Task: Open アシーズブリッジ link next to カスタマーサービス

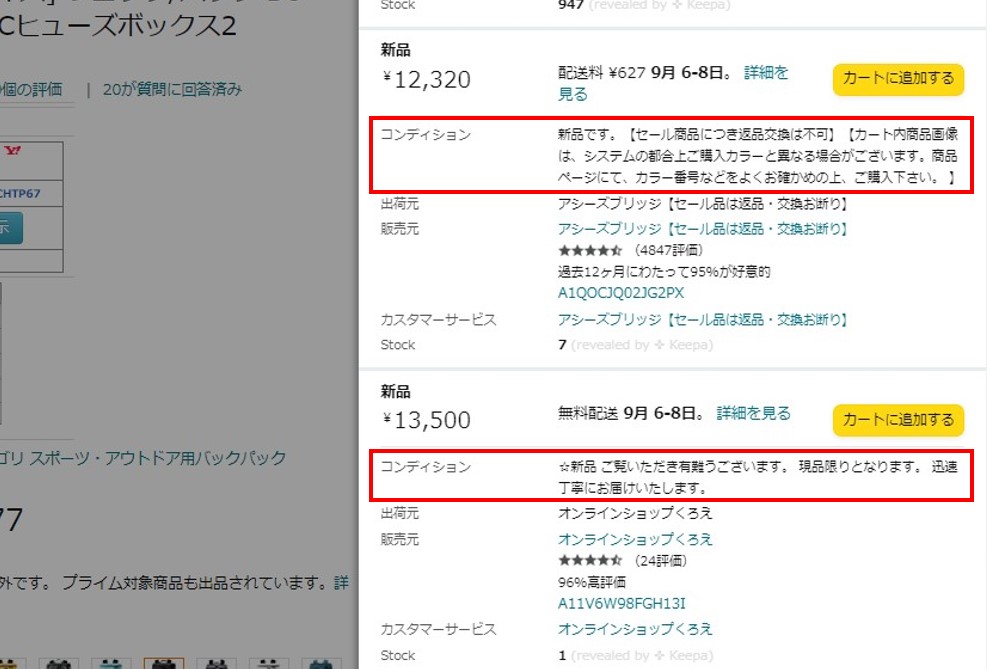Action: click(x=702, y=320)
